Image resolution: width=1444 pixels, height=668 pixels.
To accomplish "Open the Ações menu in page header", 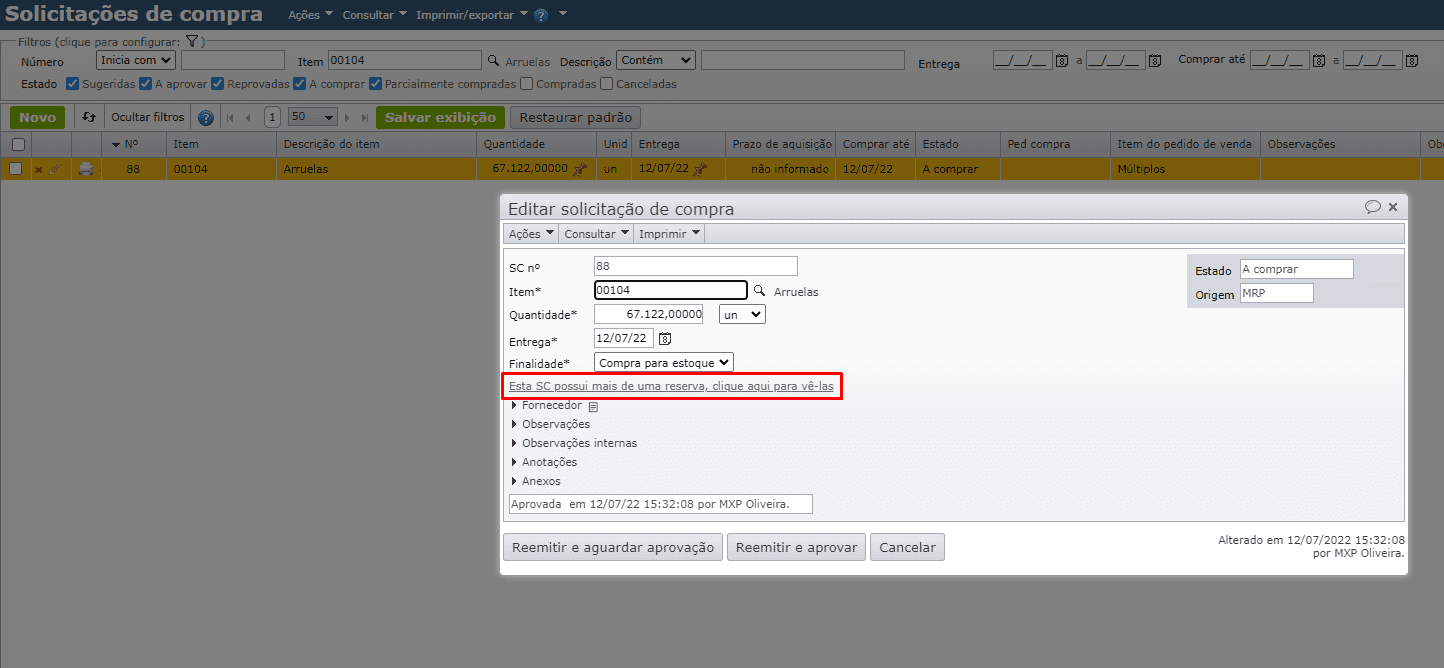I will pos(310,16).
